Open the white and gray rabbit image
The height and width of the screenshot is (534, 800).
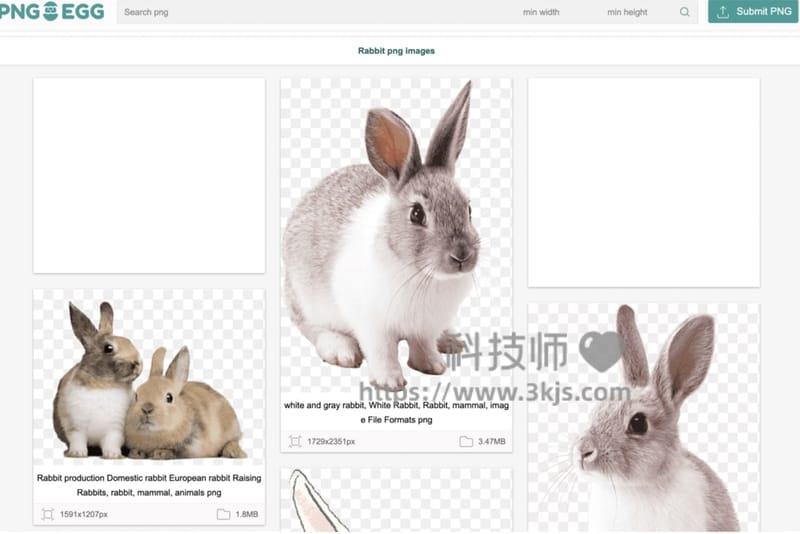396,236
